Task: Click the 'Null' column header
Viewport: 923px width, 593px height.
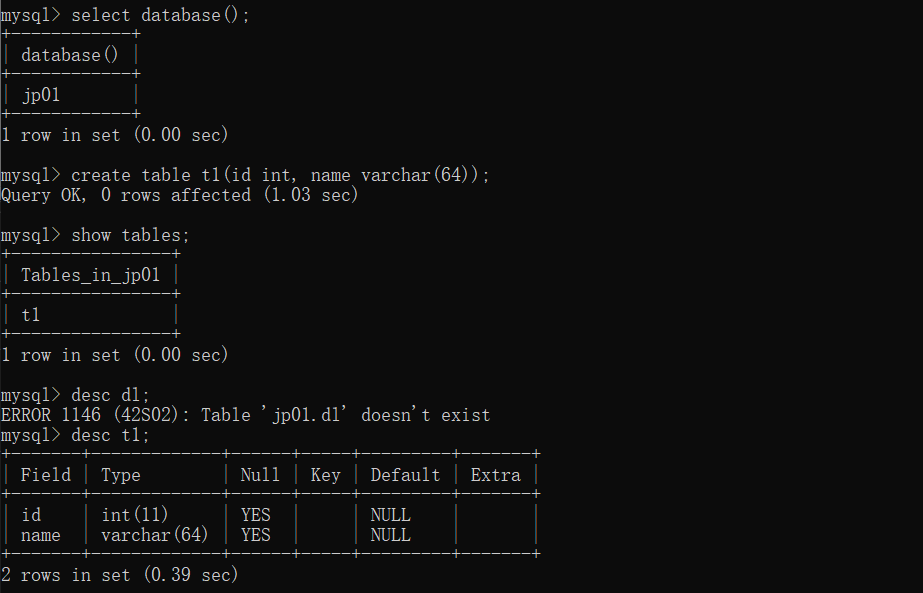Action: click(x=260, y=475)
